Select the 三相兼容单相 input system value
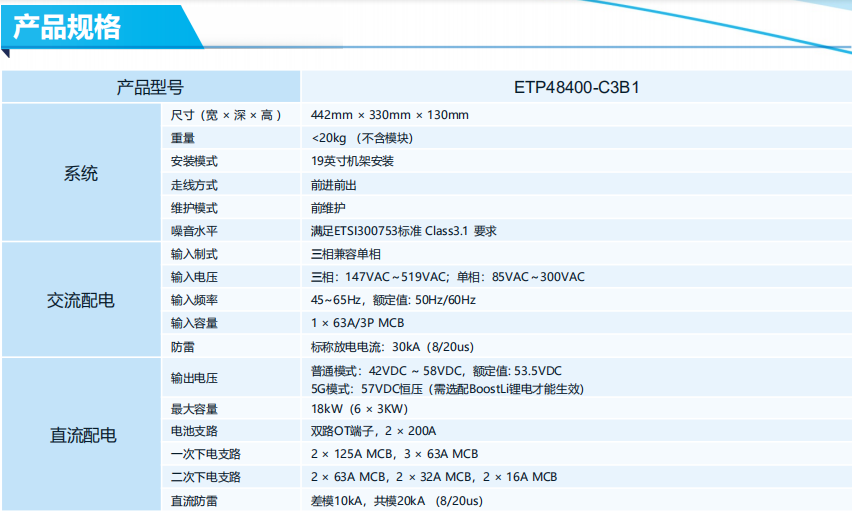This screenshot has height=512, width=852. [x=346, y=254]
